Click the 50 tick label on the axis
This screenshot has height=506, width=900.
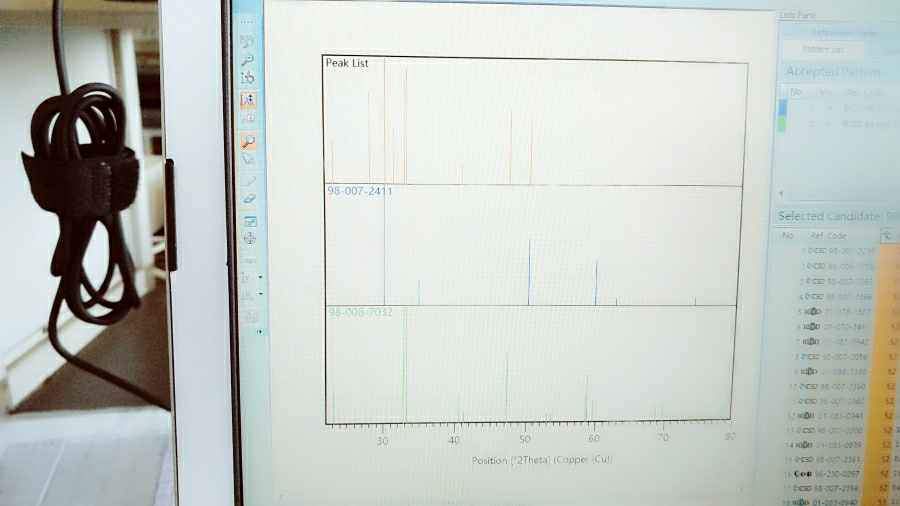click(525, 439)
